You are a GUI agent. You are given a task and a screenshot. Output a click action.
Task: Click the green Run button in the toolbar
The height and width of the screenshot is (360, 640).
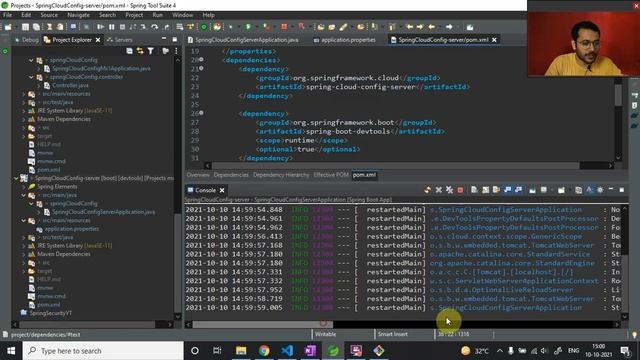248,27
